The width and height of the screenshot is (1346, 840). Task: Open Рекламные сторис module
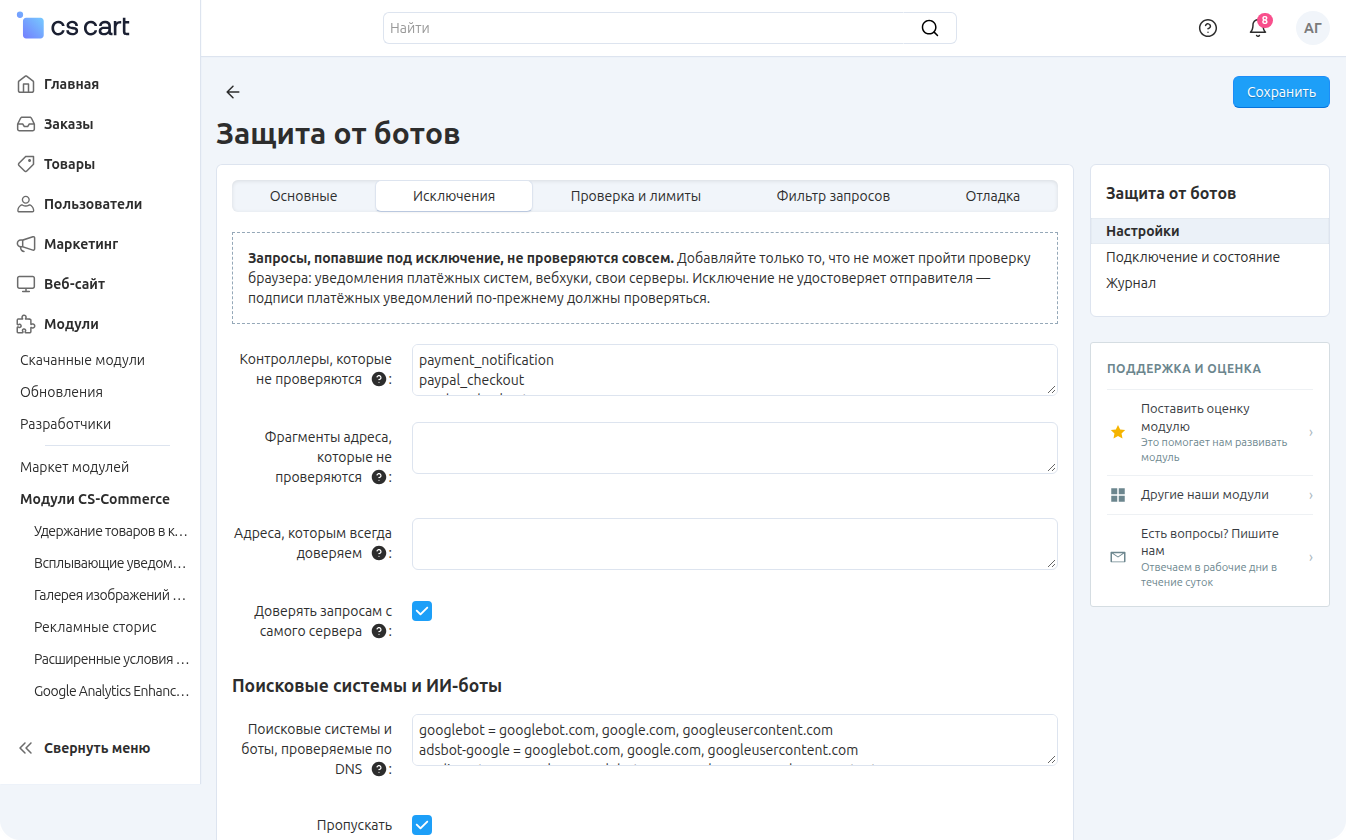(x=95, y=627)
